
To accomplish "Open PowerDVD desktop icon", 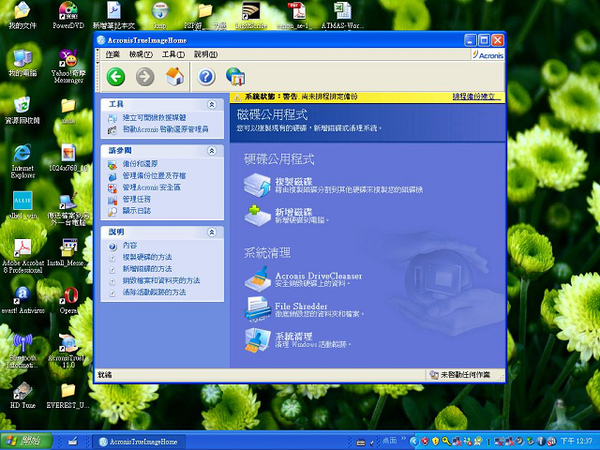I will click(x=68, y=15).
